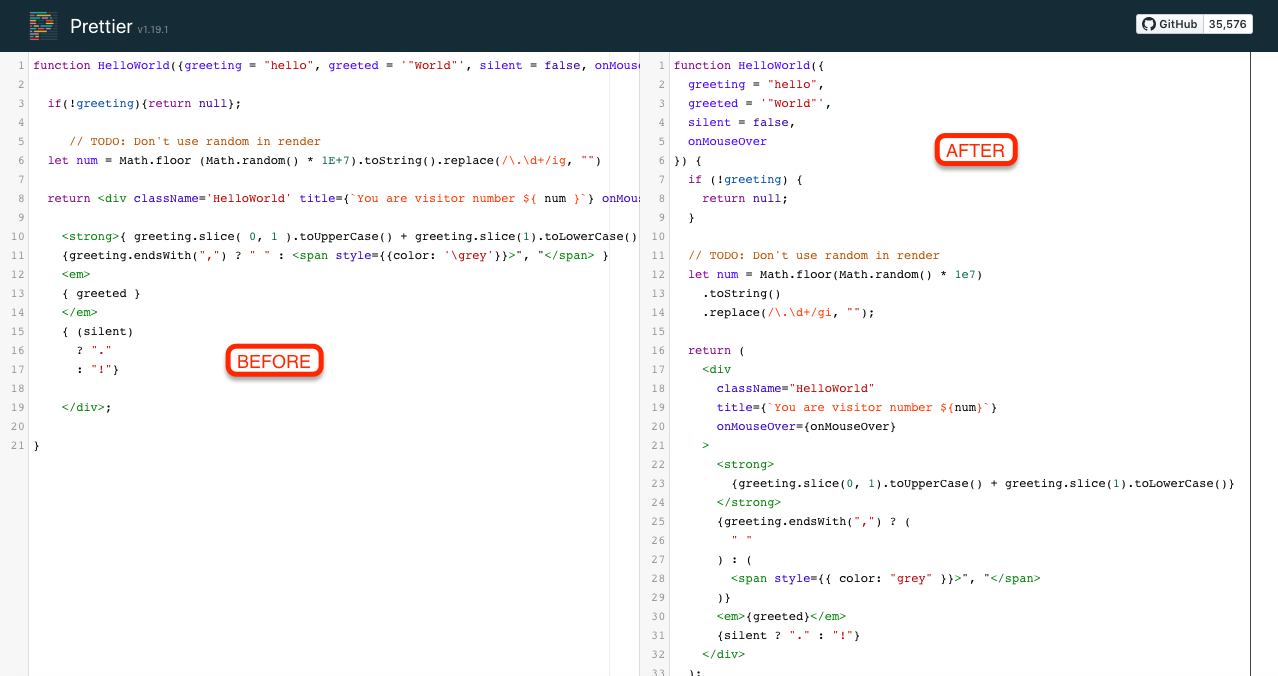Image resolution: width=1278 pixels, height=676 pixels.
Task: Click the GitHub octocat icon
Action: coord(1149,24)
